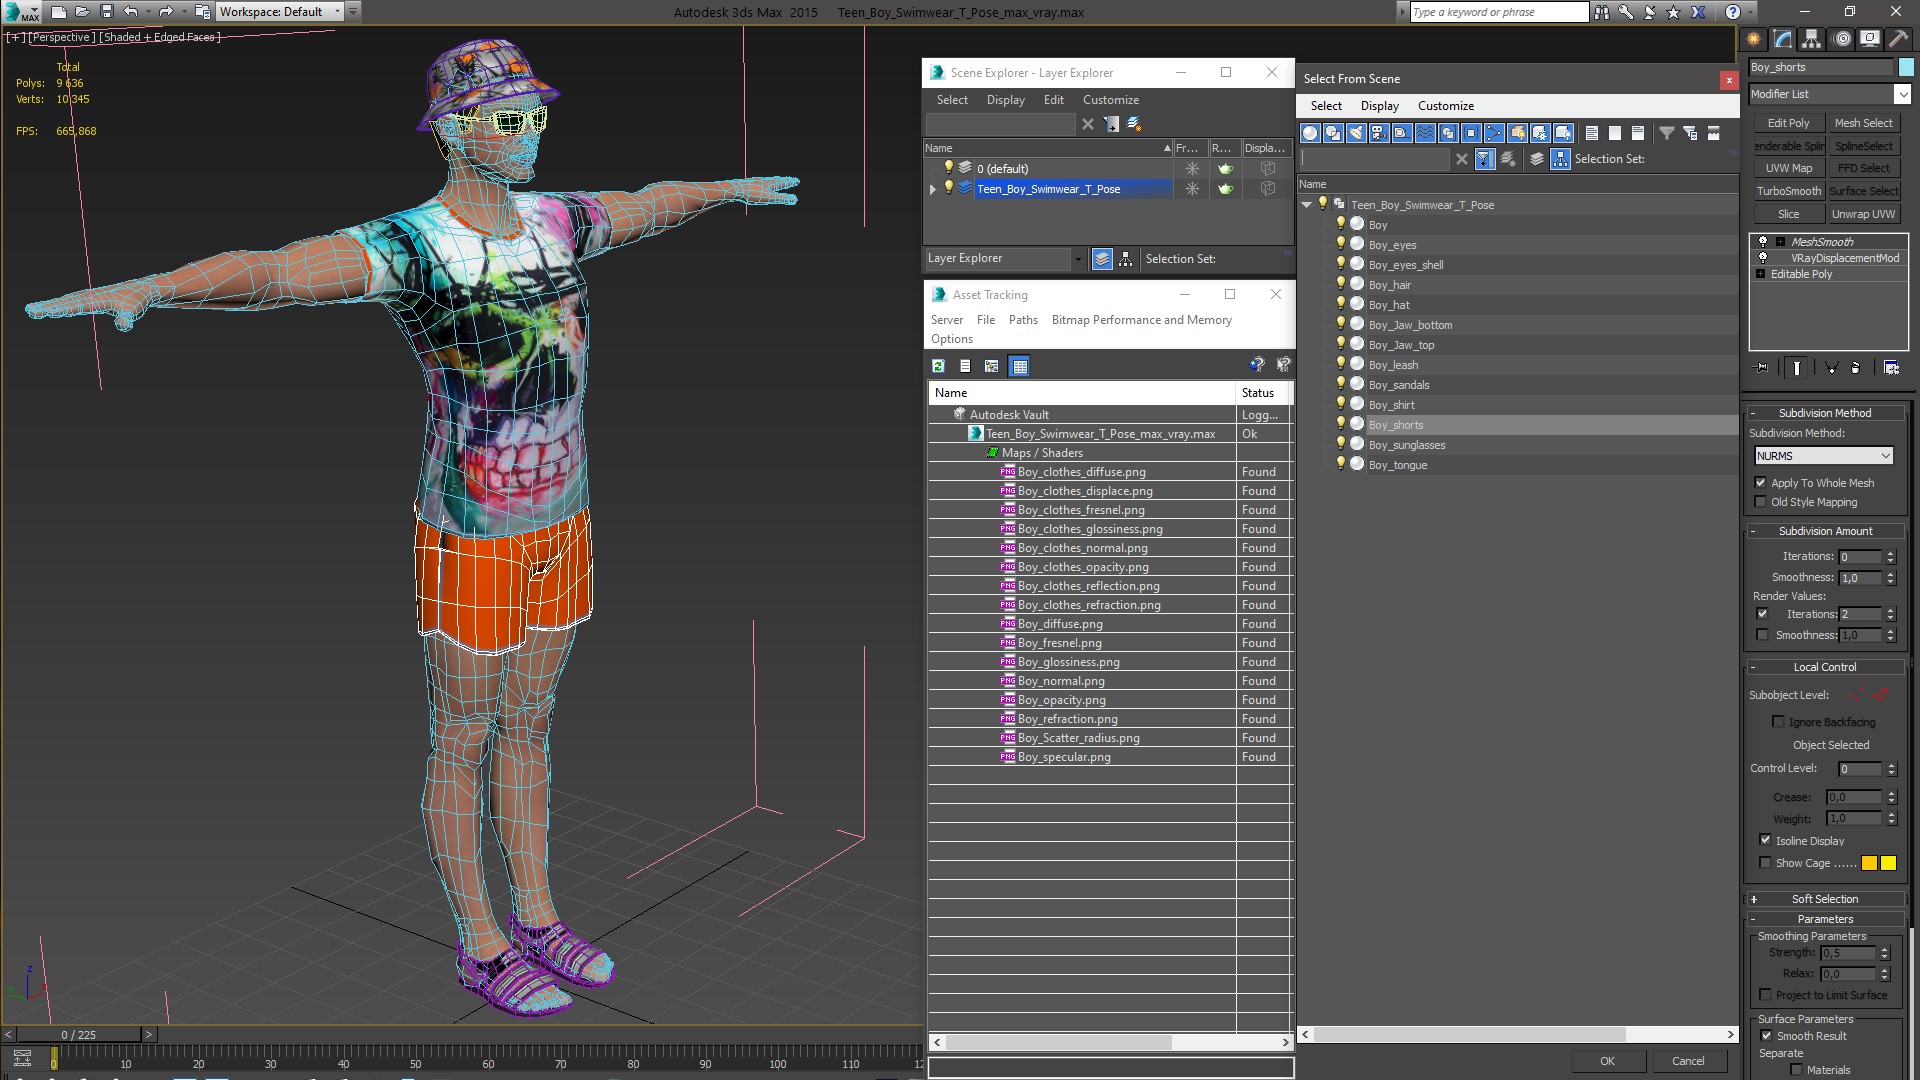Toggle Show Cage checkbox
The height and width of the screenshot is (1080, 1920).
[x=1765, y=863]
